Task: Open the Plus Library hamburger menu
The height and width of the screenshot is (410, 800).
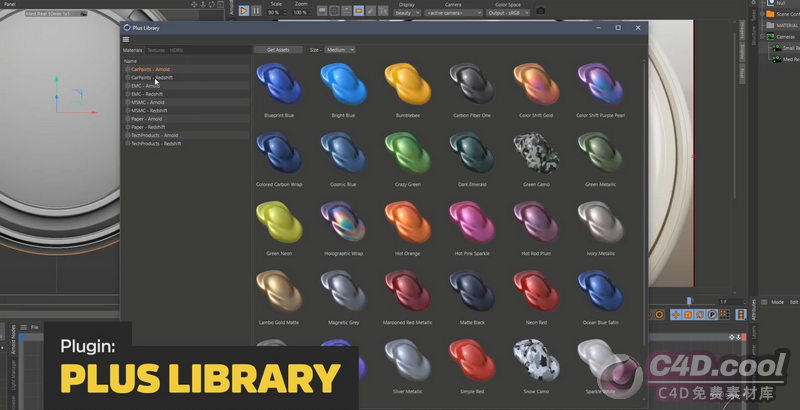Action: click(126, 39)
